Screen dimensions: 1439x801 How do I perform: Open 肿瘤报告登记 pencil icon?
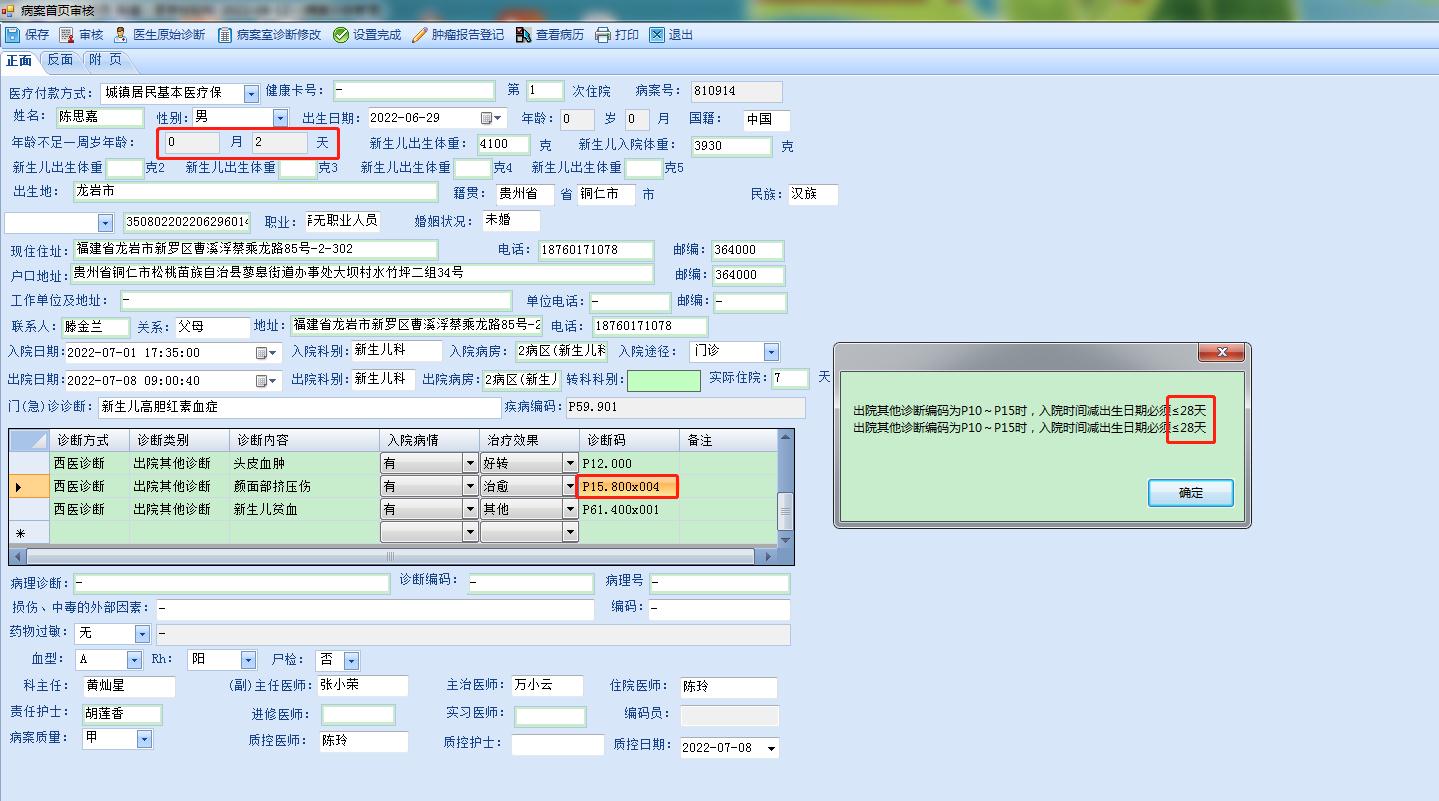pyautogui.click(x=420, y=35)
